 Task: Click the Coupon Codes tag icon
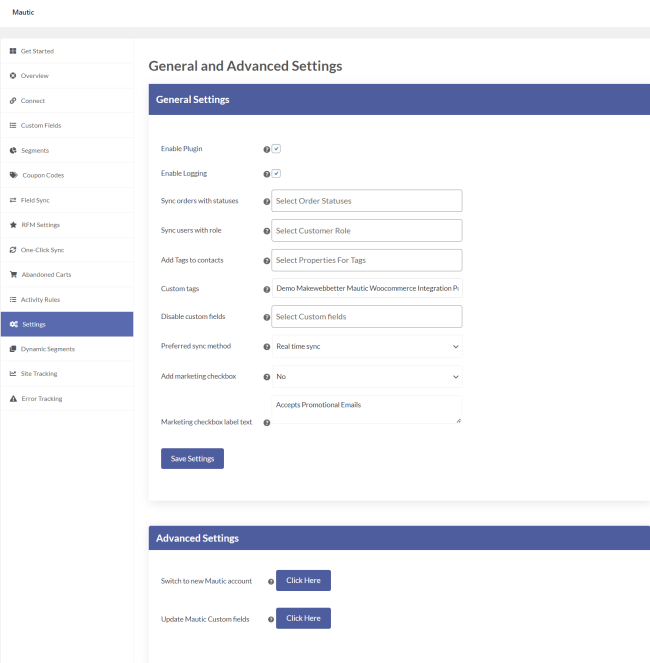click(x=13, y=175)
